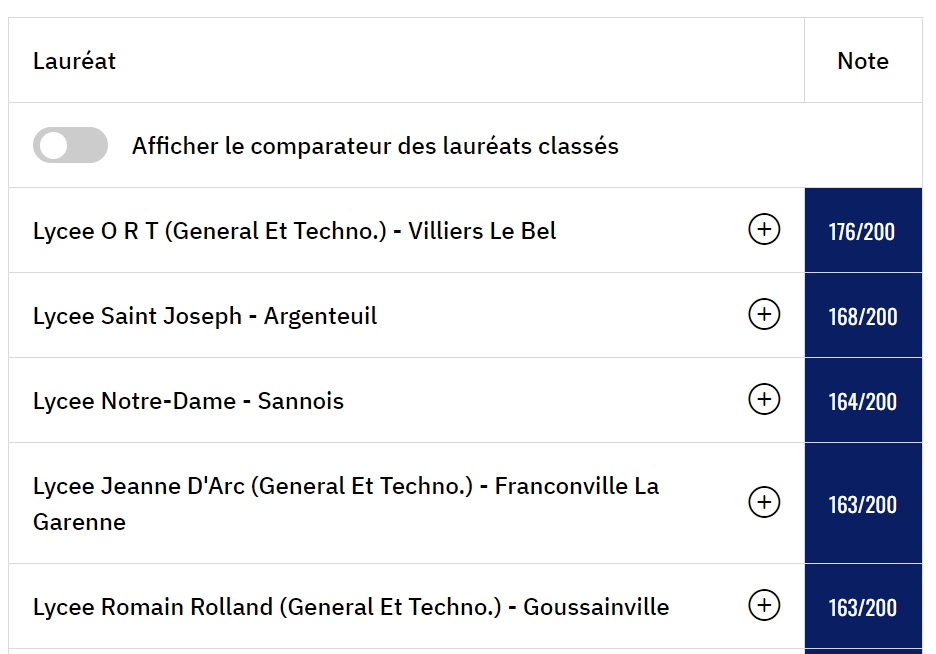Enable the lauréats comparator switch
The width and height of the screenshot is (936, 654).
(70, 146)
